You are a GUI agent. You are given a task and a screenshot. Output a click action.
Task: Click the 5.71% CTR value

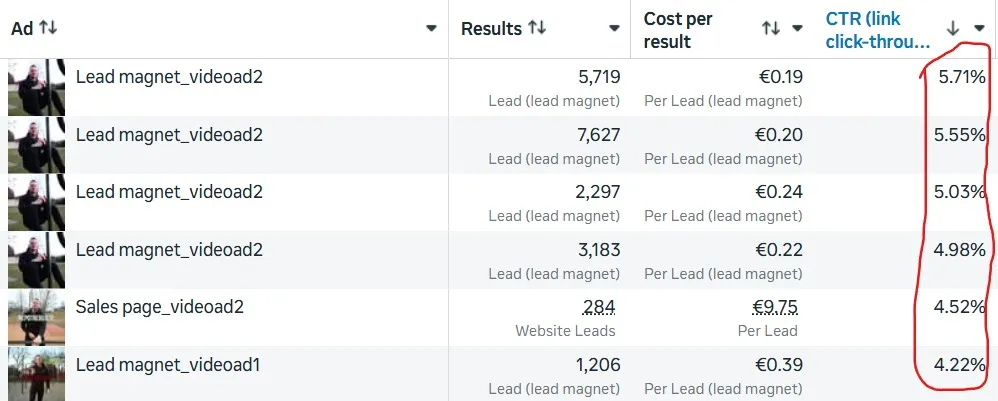tap(962, 78)
